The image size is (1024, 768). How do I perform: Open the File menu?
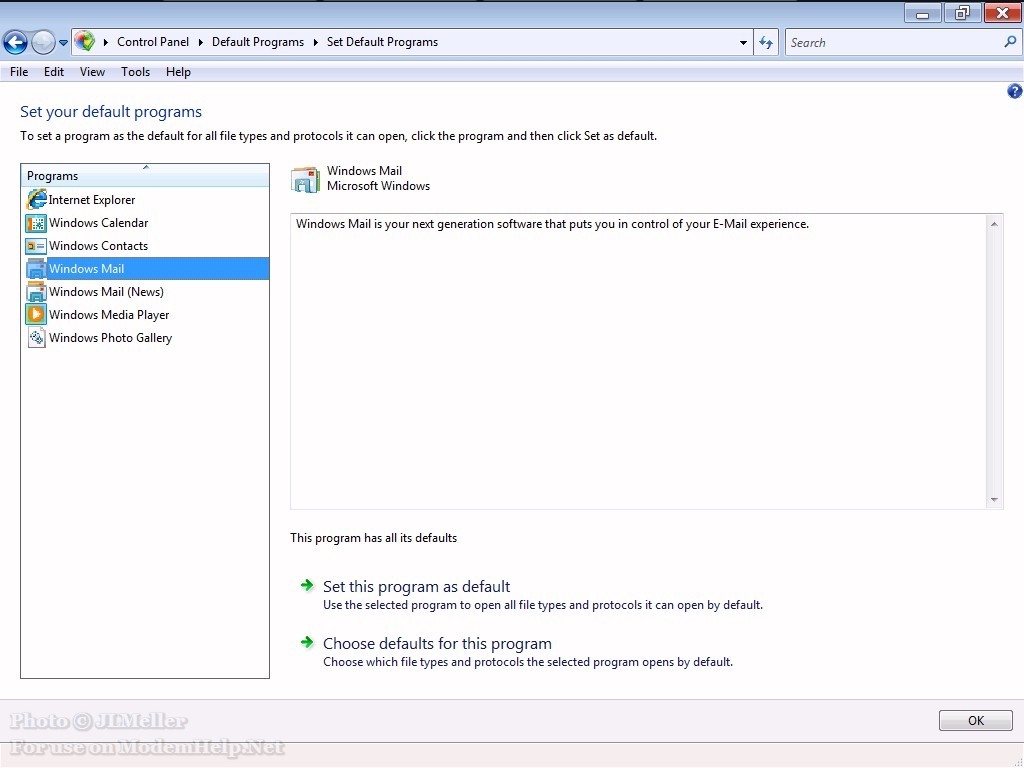(19, 72)
